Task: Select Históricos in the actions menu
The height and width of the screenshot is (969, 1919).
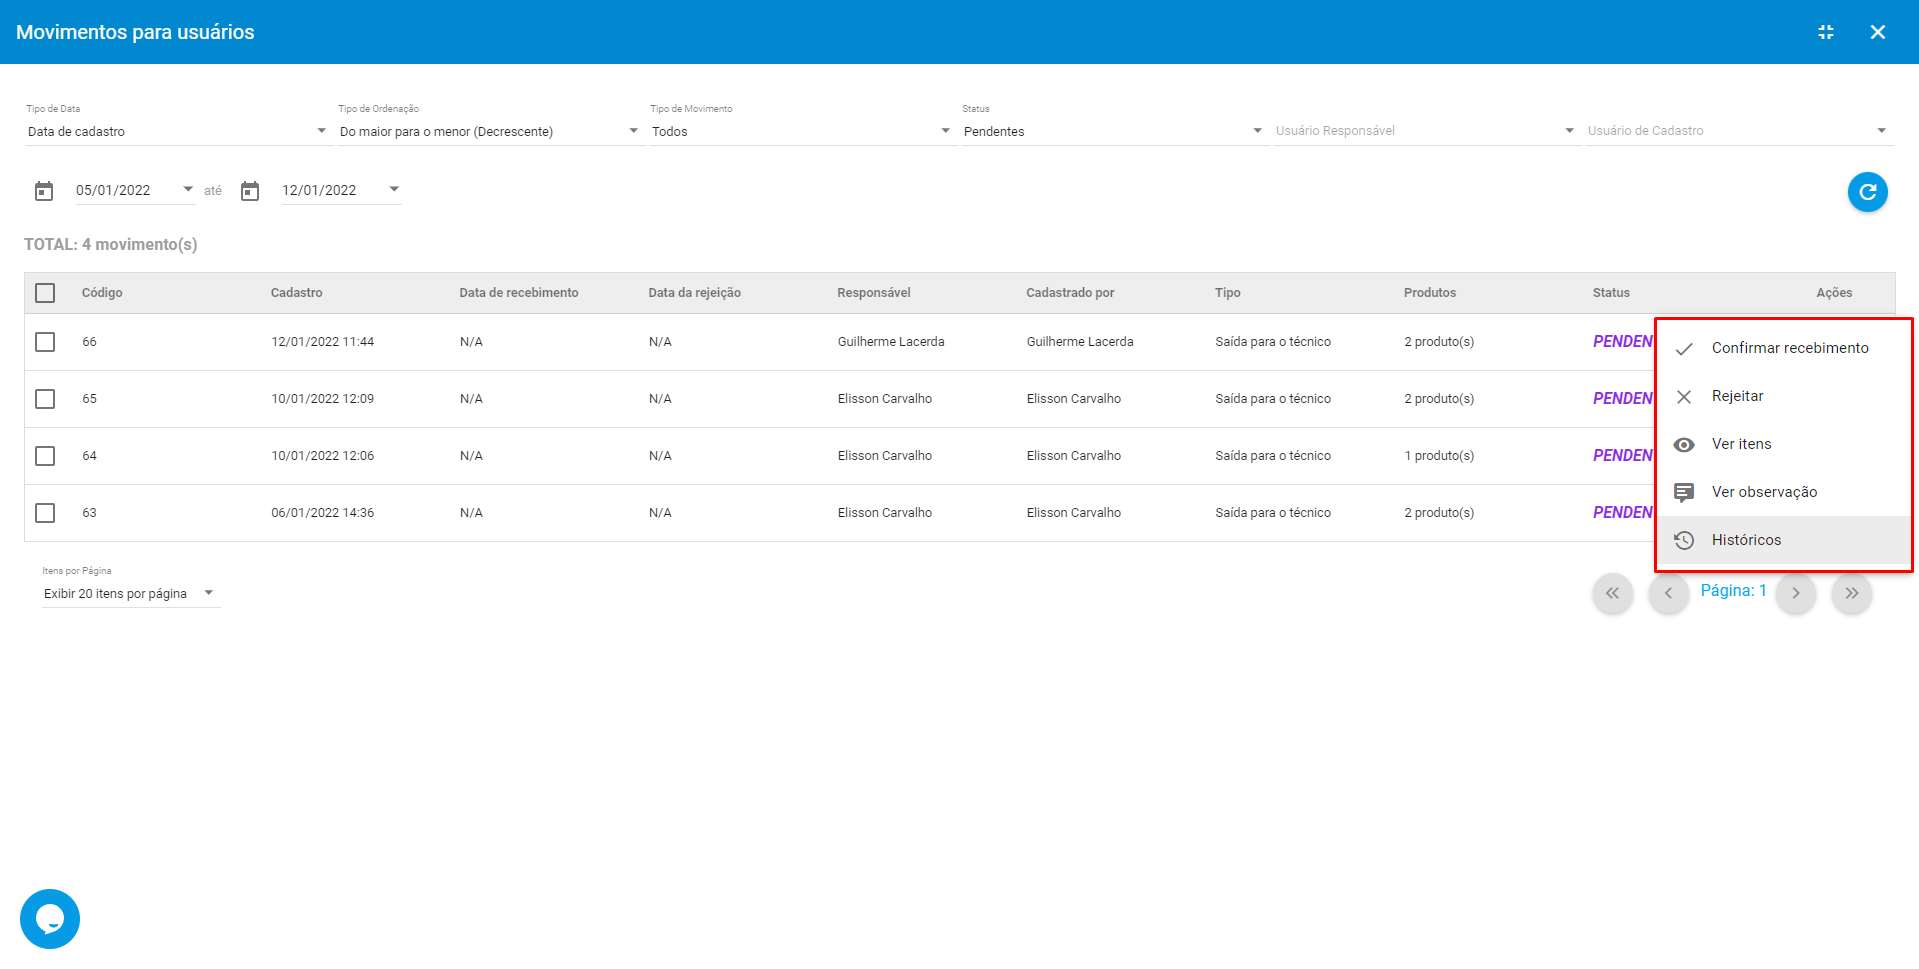Action: tap(1784, 540)
